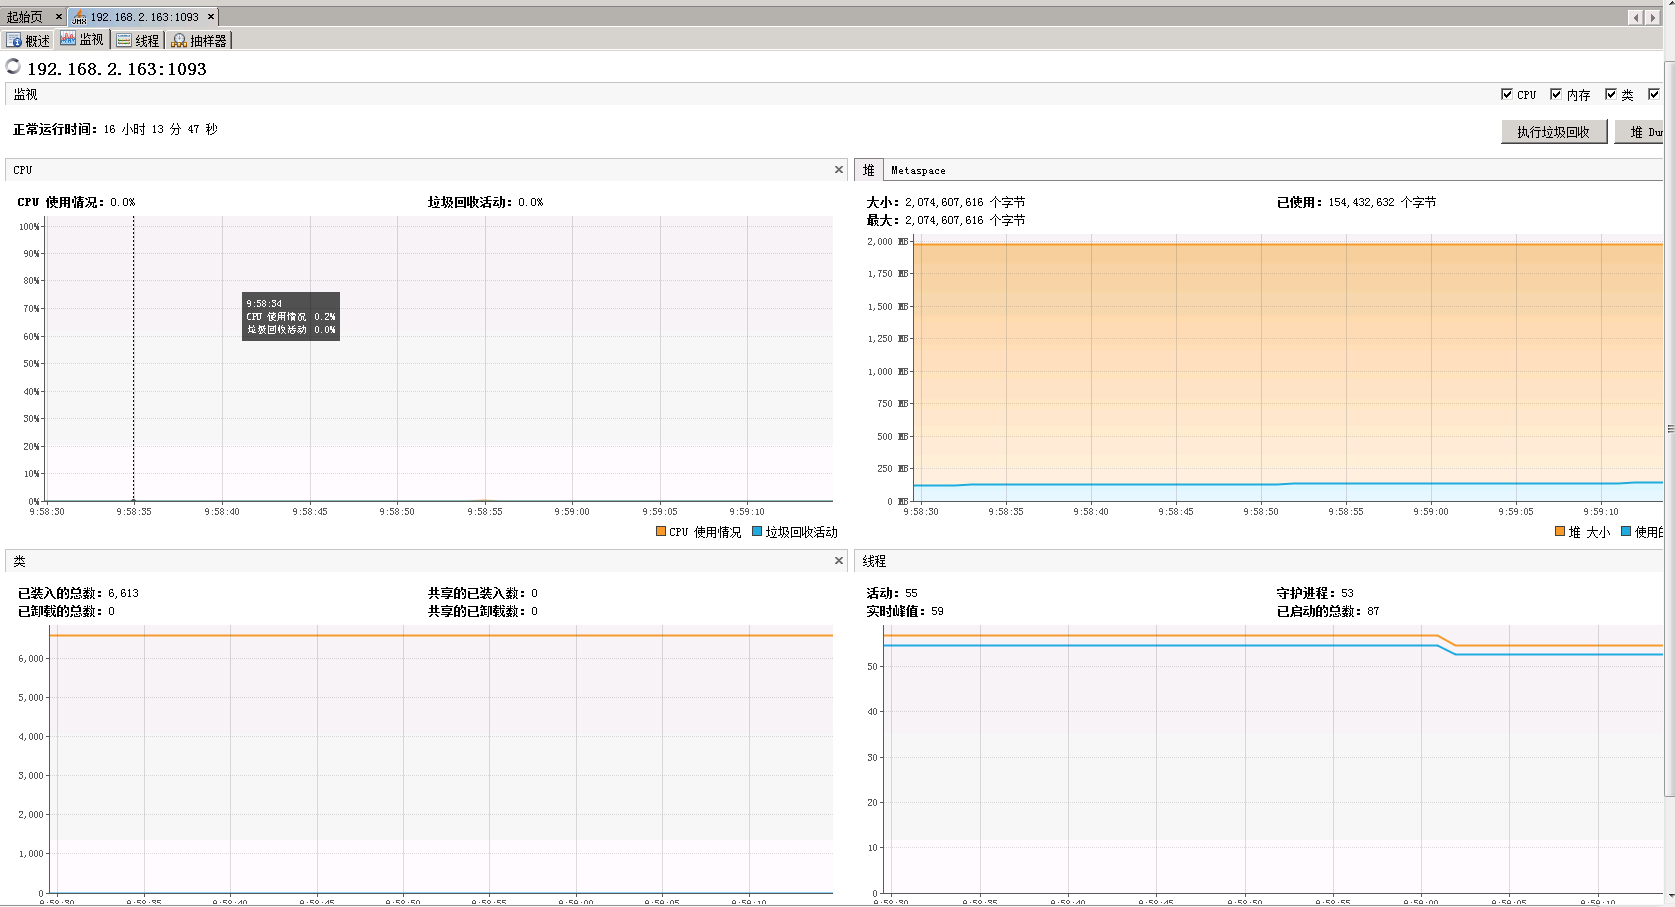Select the 堆 memory tab
This screenshot has height=907, width=1675.
[868, 170]
